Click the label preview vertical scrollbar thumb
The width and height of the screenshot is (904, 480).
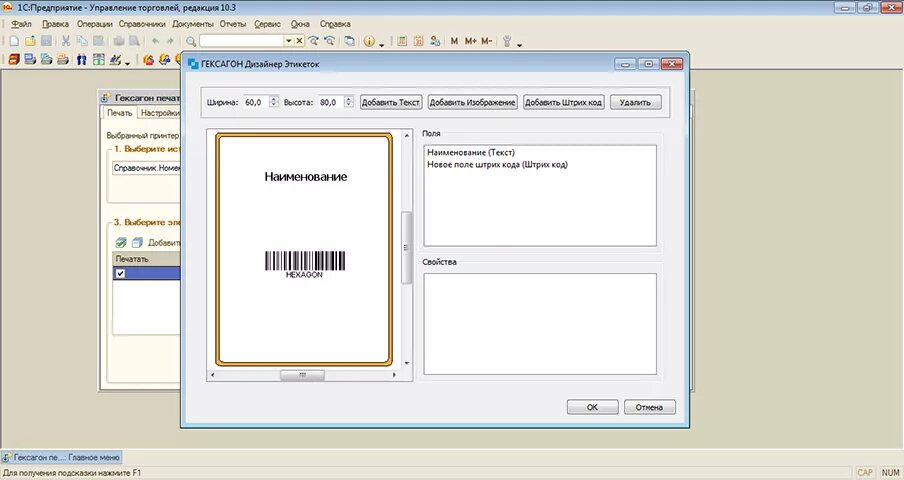pos(406,247)
